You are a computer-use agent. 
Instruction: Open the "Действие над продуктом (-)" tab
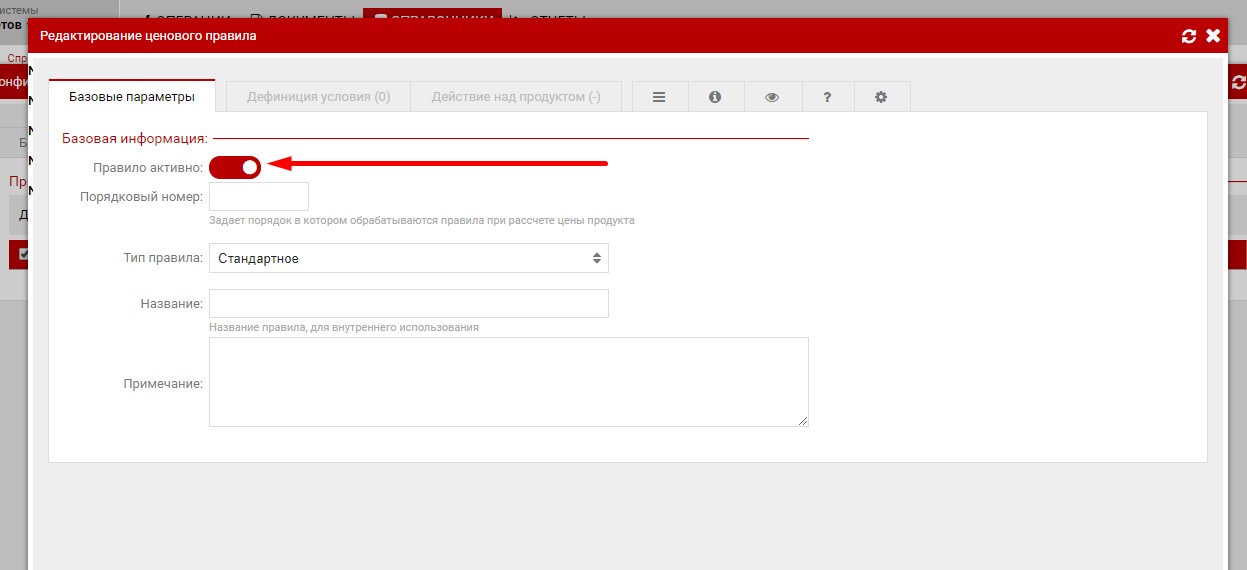pyautogui.click(x=515, y=97)
